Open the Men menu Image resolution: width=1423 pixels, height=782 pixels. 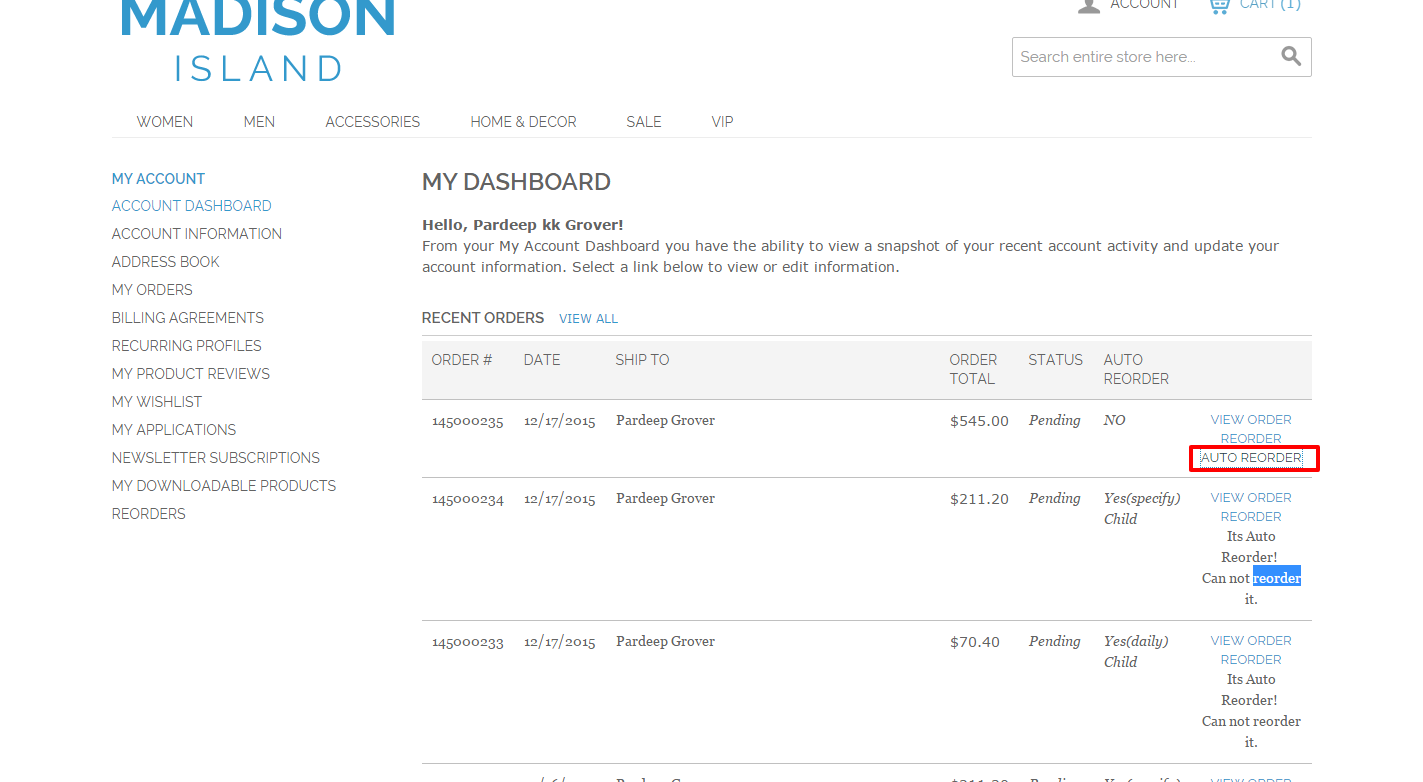pyautogui.click(x=259, y=122)
